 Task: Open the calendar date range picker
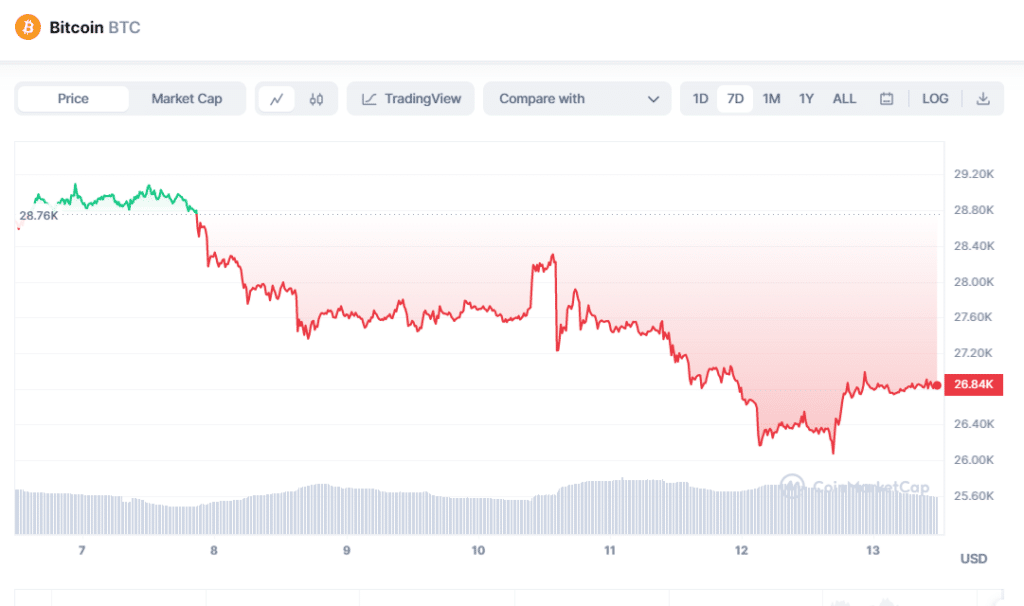click(886, 99)
